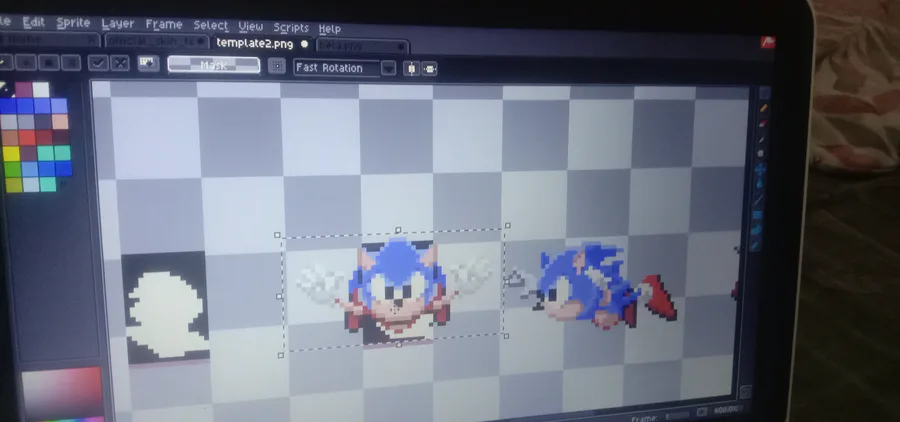Select the Zoom tool

tap(761, 154)
